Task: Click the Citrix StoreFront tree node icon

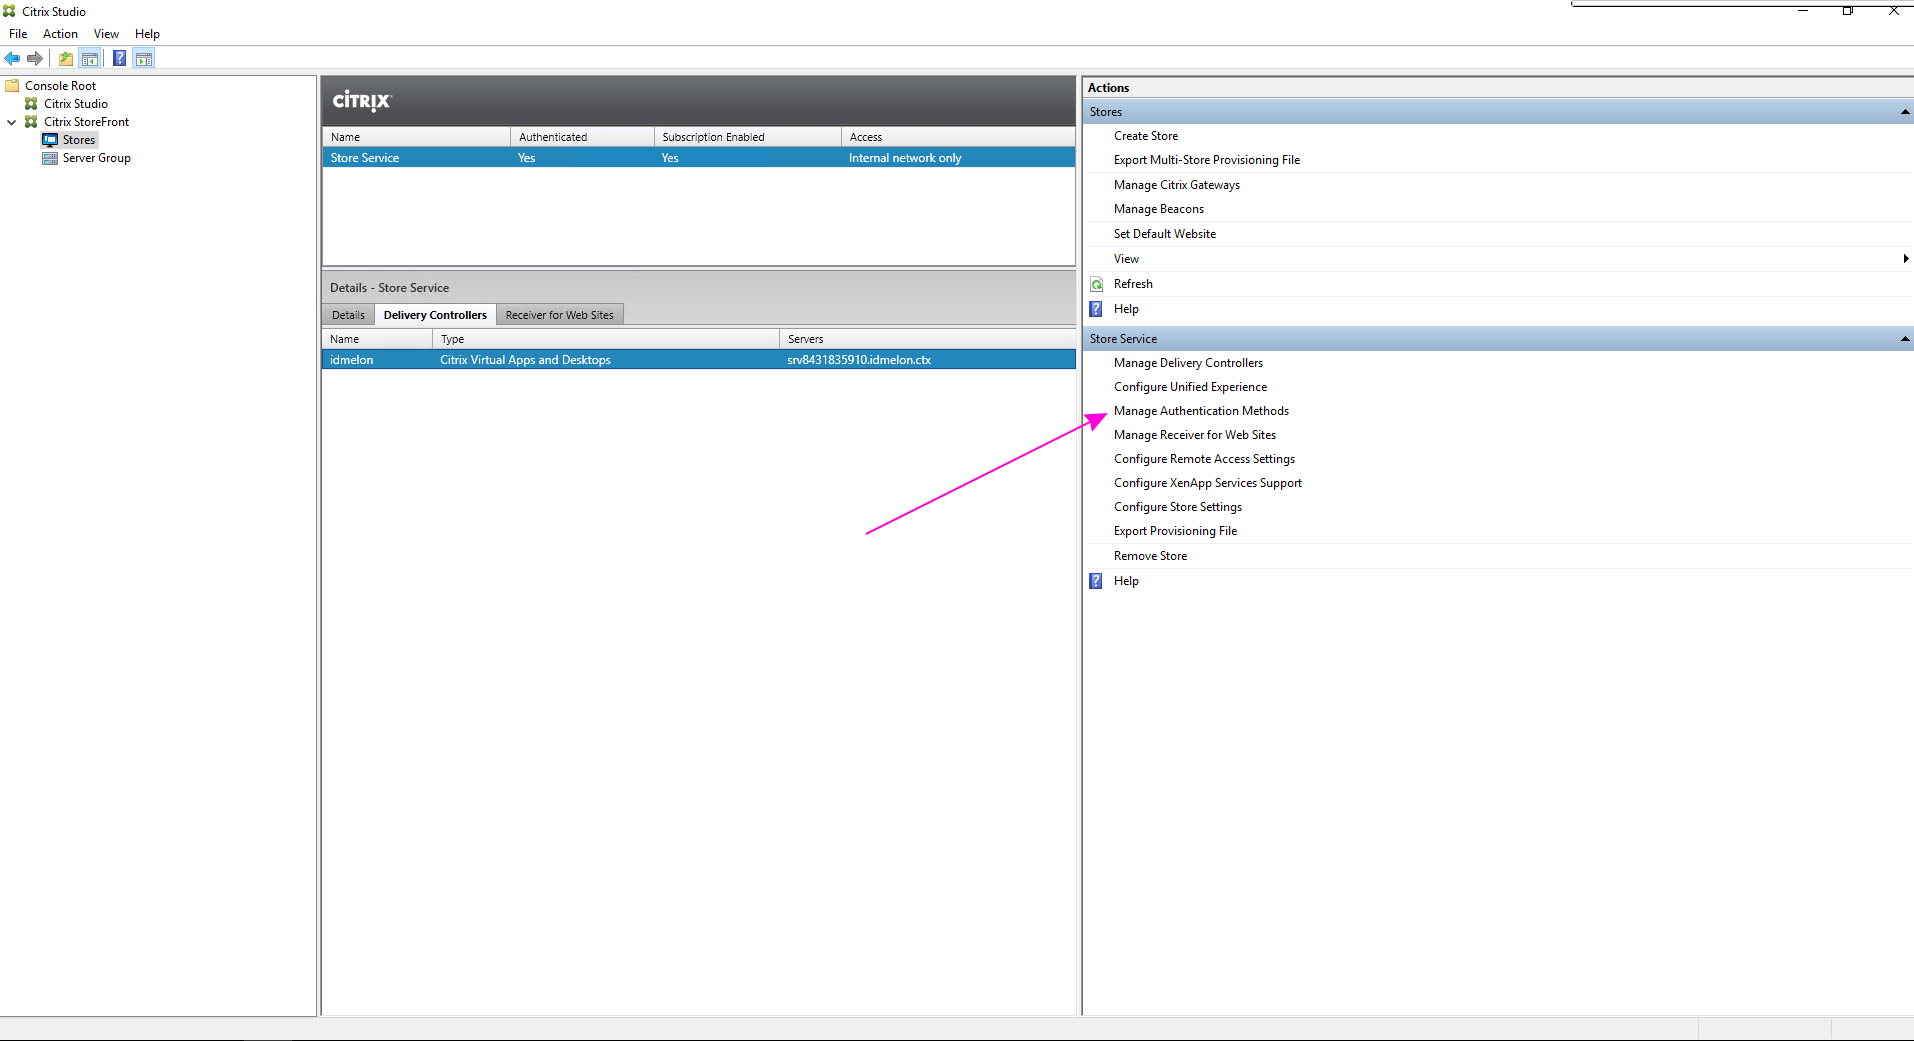Action: (x=31, y=122)
